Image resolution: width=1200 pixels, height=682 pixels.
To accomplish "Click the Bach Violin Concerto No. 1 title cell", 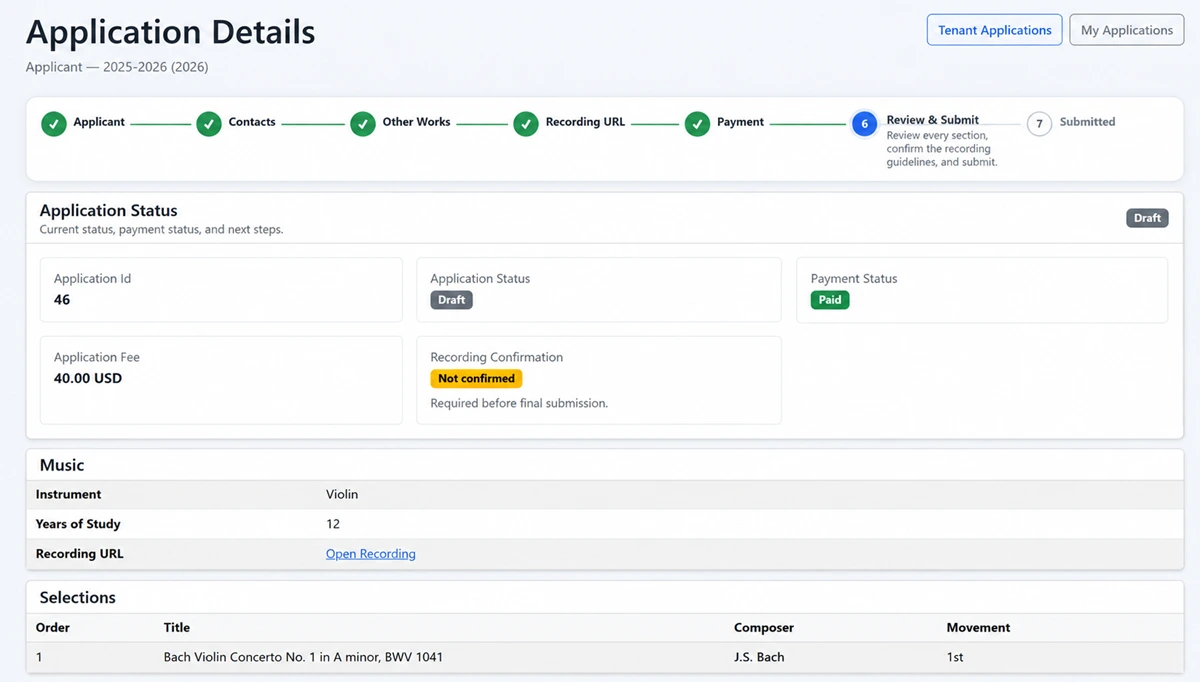I will (x=303, y=658).
